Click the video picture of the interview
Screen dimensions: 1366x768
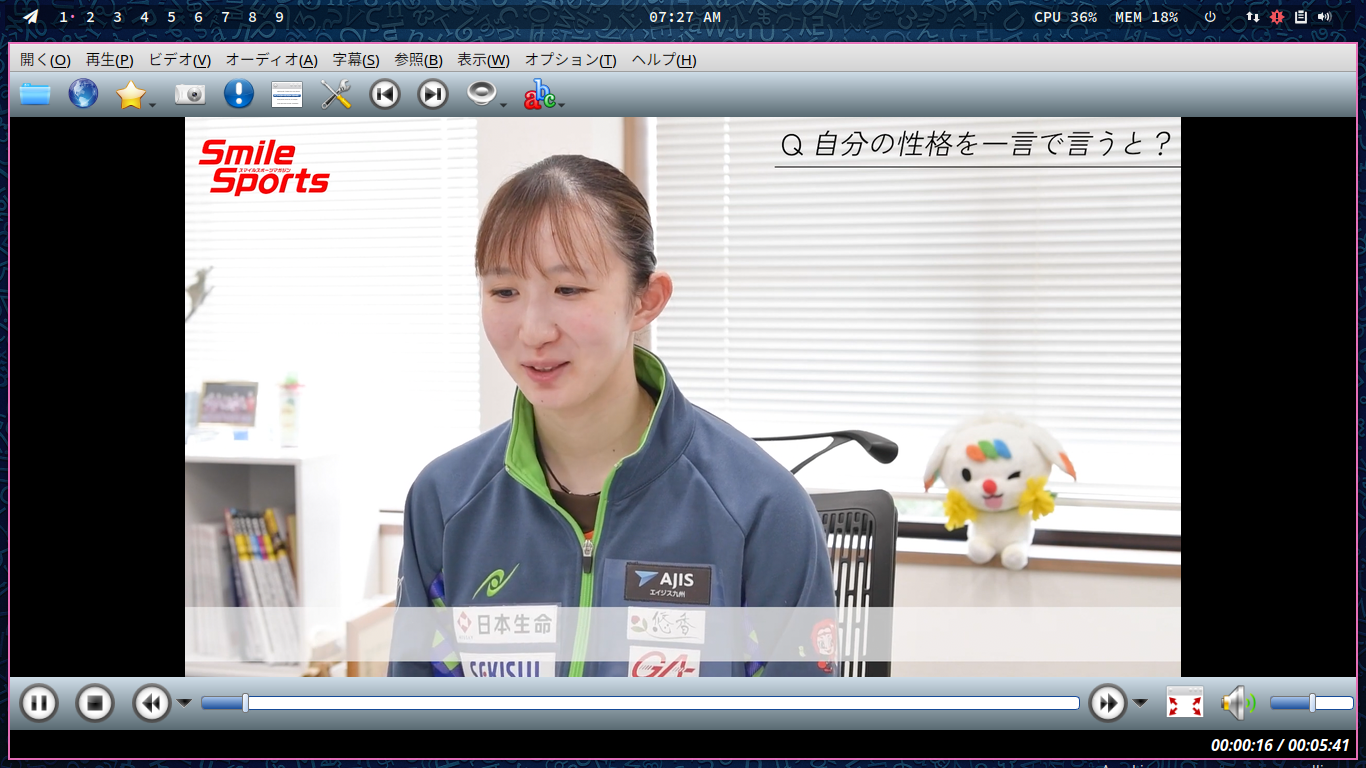(x=683, y=397)
